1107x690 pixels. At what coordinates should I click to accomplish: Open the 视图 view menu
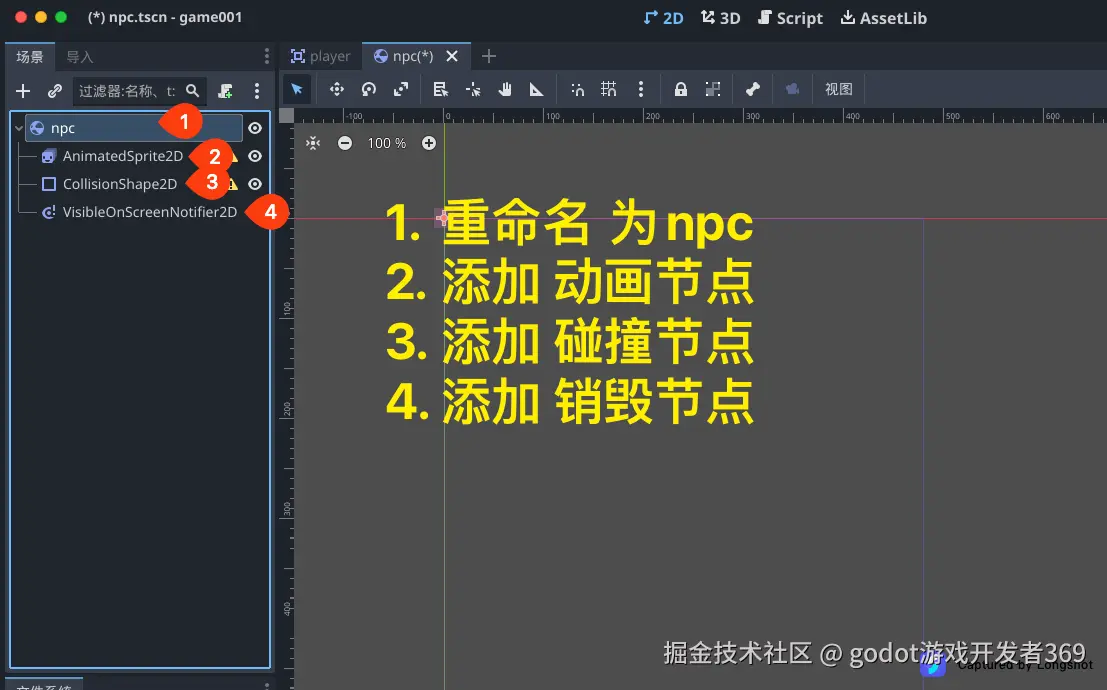coord(839,89)
